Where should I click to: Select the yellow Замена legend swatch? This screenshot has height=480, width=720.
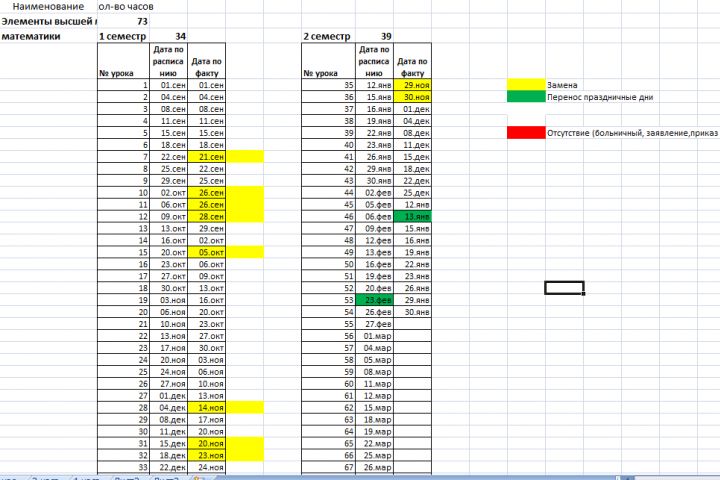tap(526, 85)
